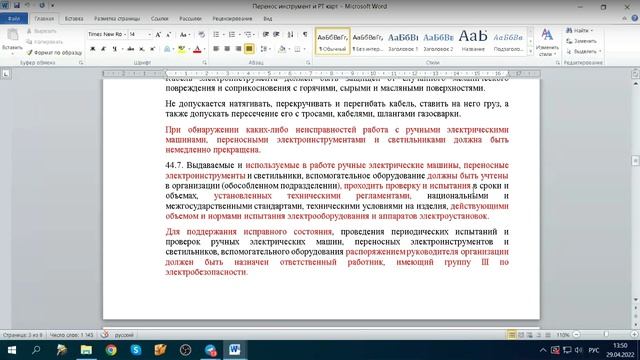The width and height of the screenshot is (640, 360).
Task: Zoom out with minus button
Action: [x=576, y=335]
